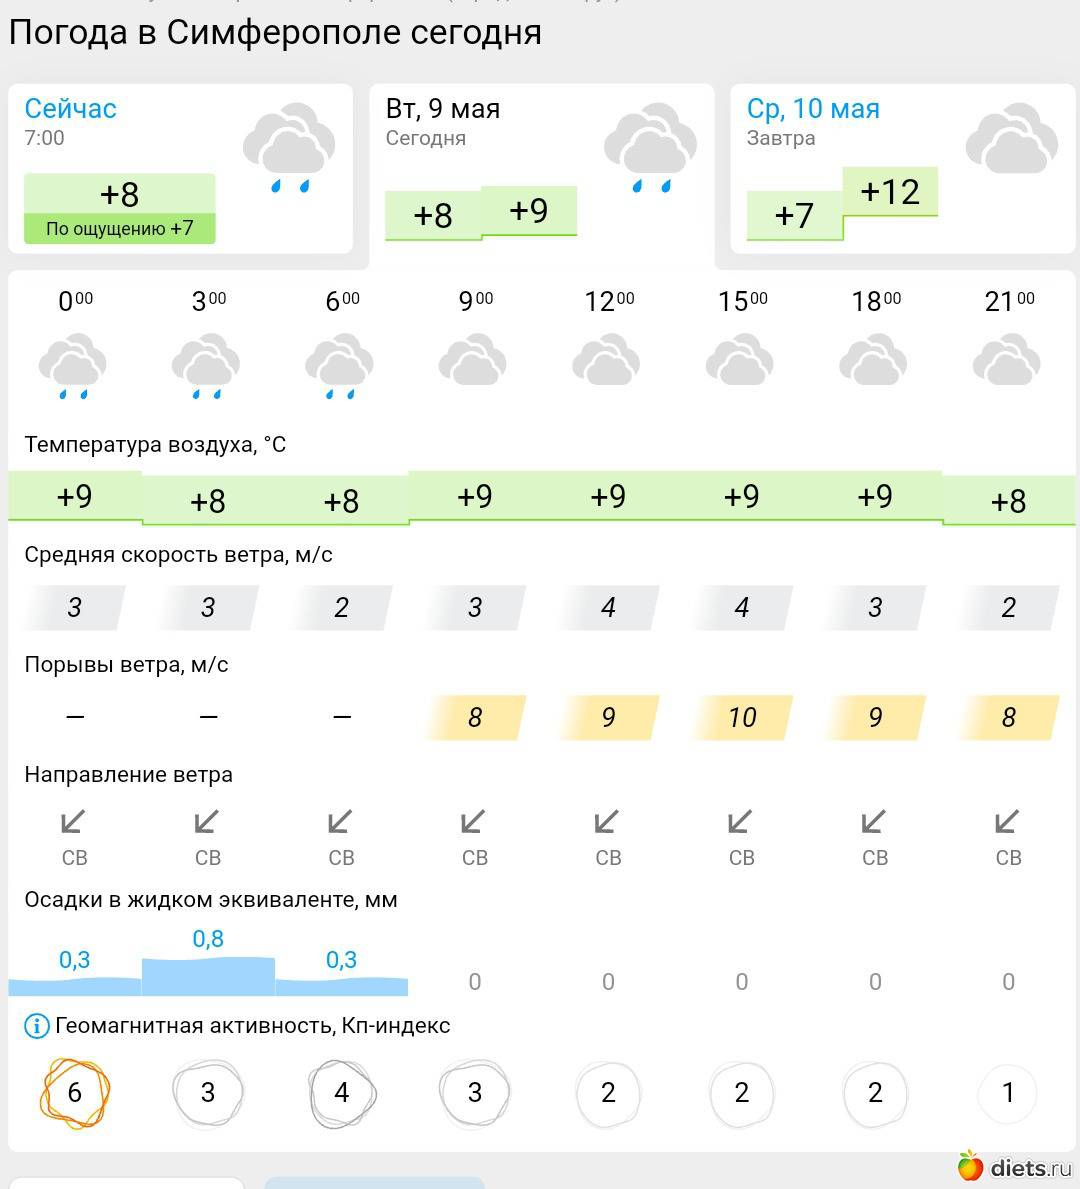Click the +12 temperature for tomorrow
Image resolution: width=1080 pixels, height=1189 pixels.
pos(889,192)
